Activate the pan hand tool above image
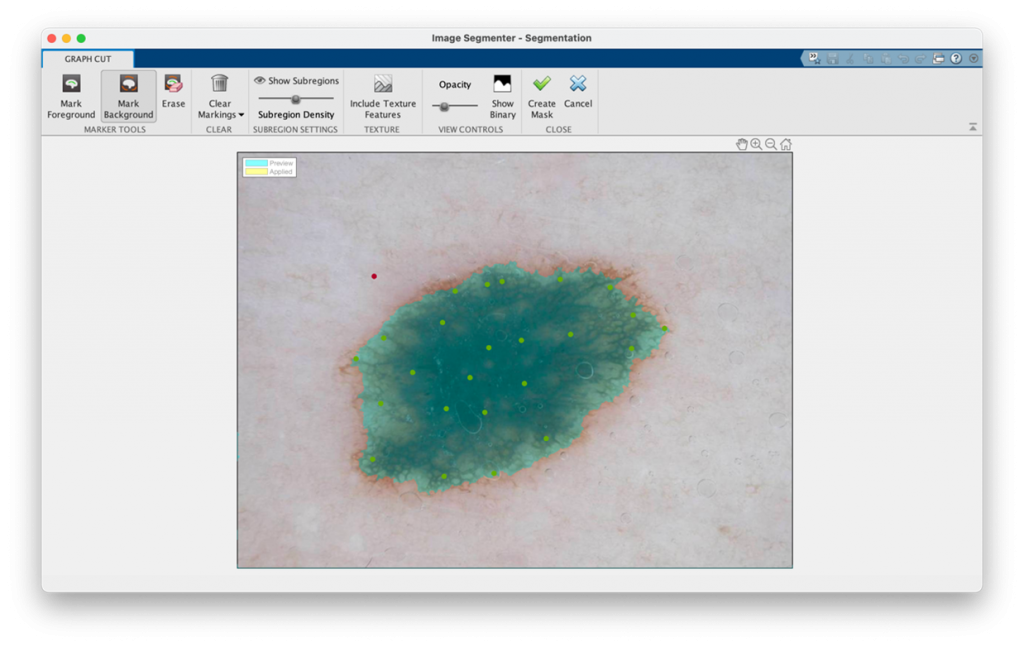The image size is (1024, 647). (742, 144)
